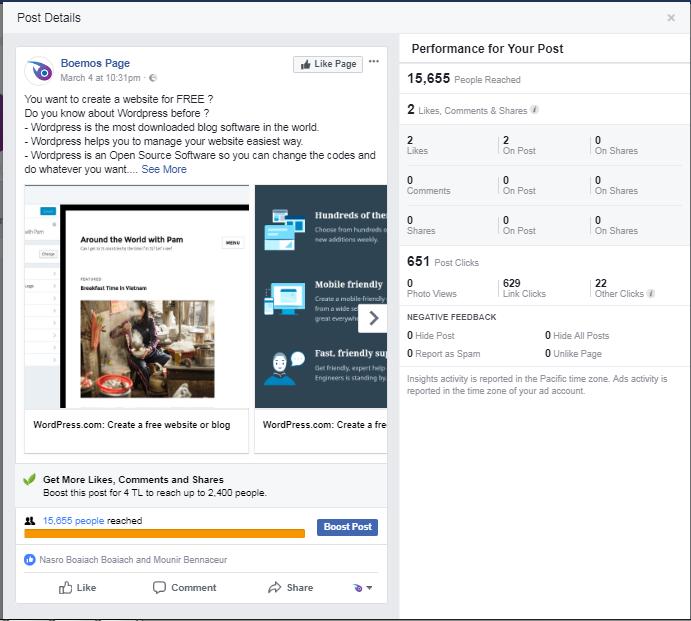Screen dimensions: 691x621
Task: Comment on the post
Action: (184, 588)
